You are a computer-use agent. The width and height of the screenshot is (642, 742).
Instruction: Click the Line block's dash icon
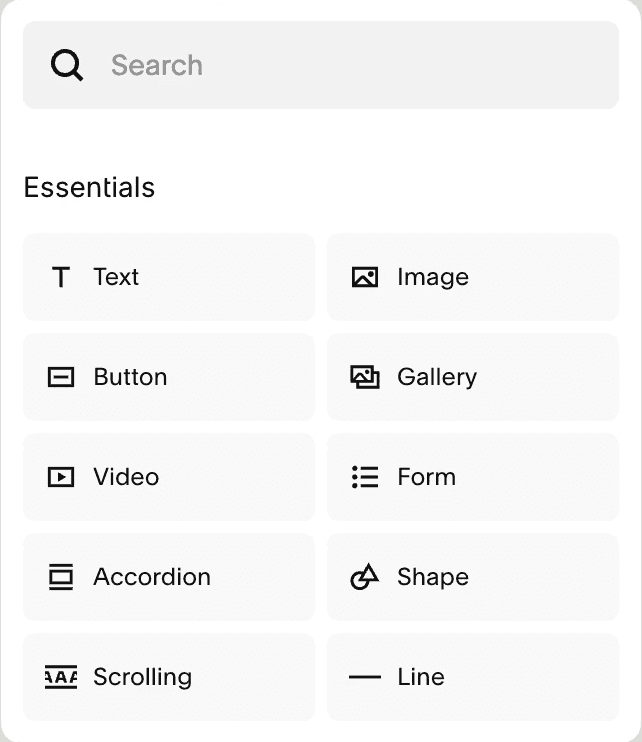click(365, 677)
